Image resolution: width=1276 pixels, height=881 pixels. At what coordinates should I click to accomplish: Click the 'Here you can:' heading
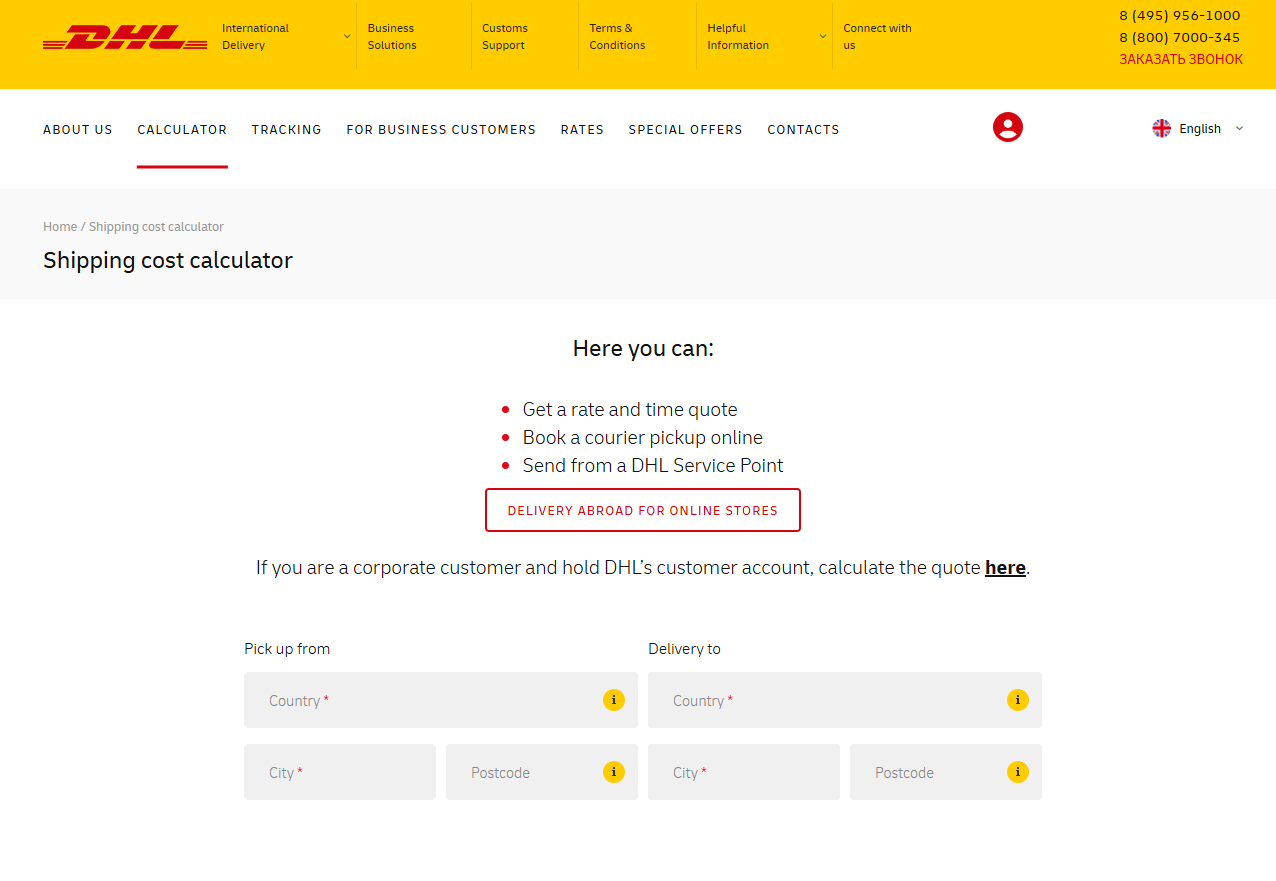tap(643, 348)
